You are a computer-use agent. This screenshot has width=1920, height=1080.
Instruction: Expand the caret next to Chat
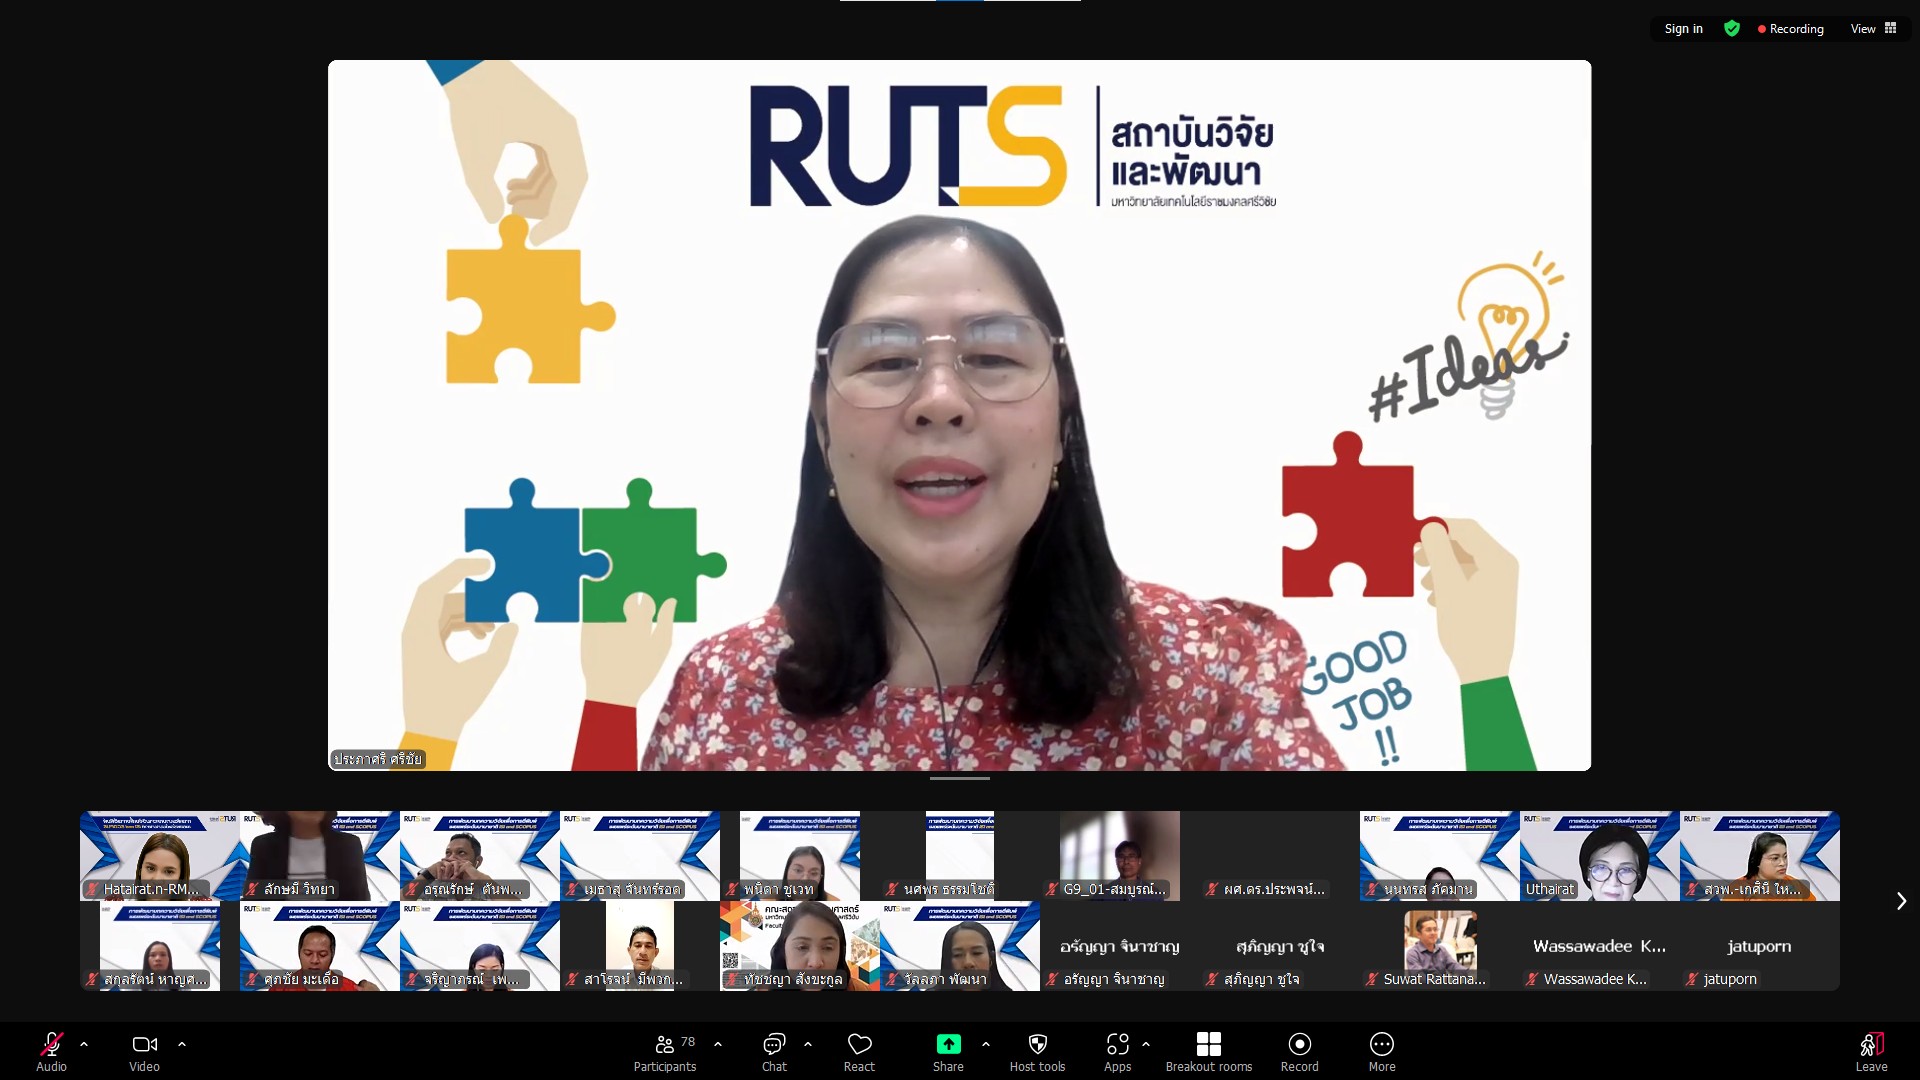point(808,1044)
